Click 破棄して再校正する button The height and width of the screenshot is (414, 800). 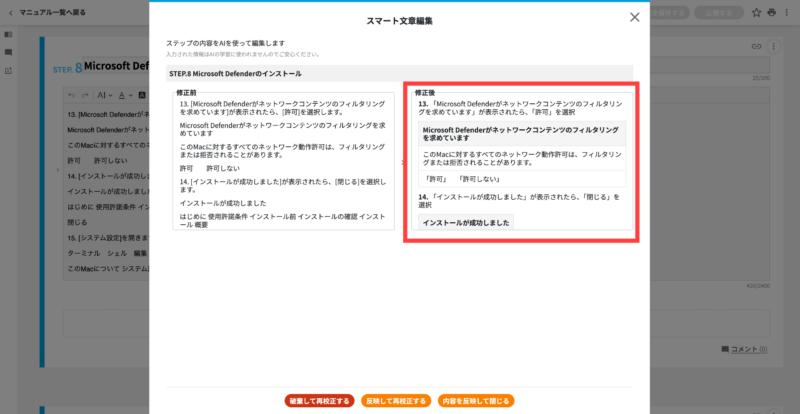319,401
